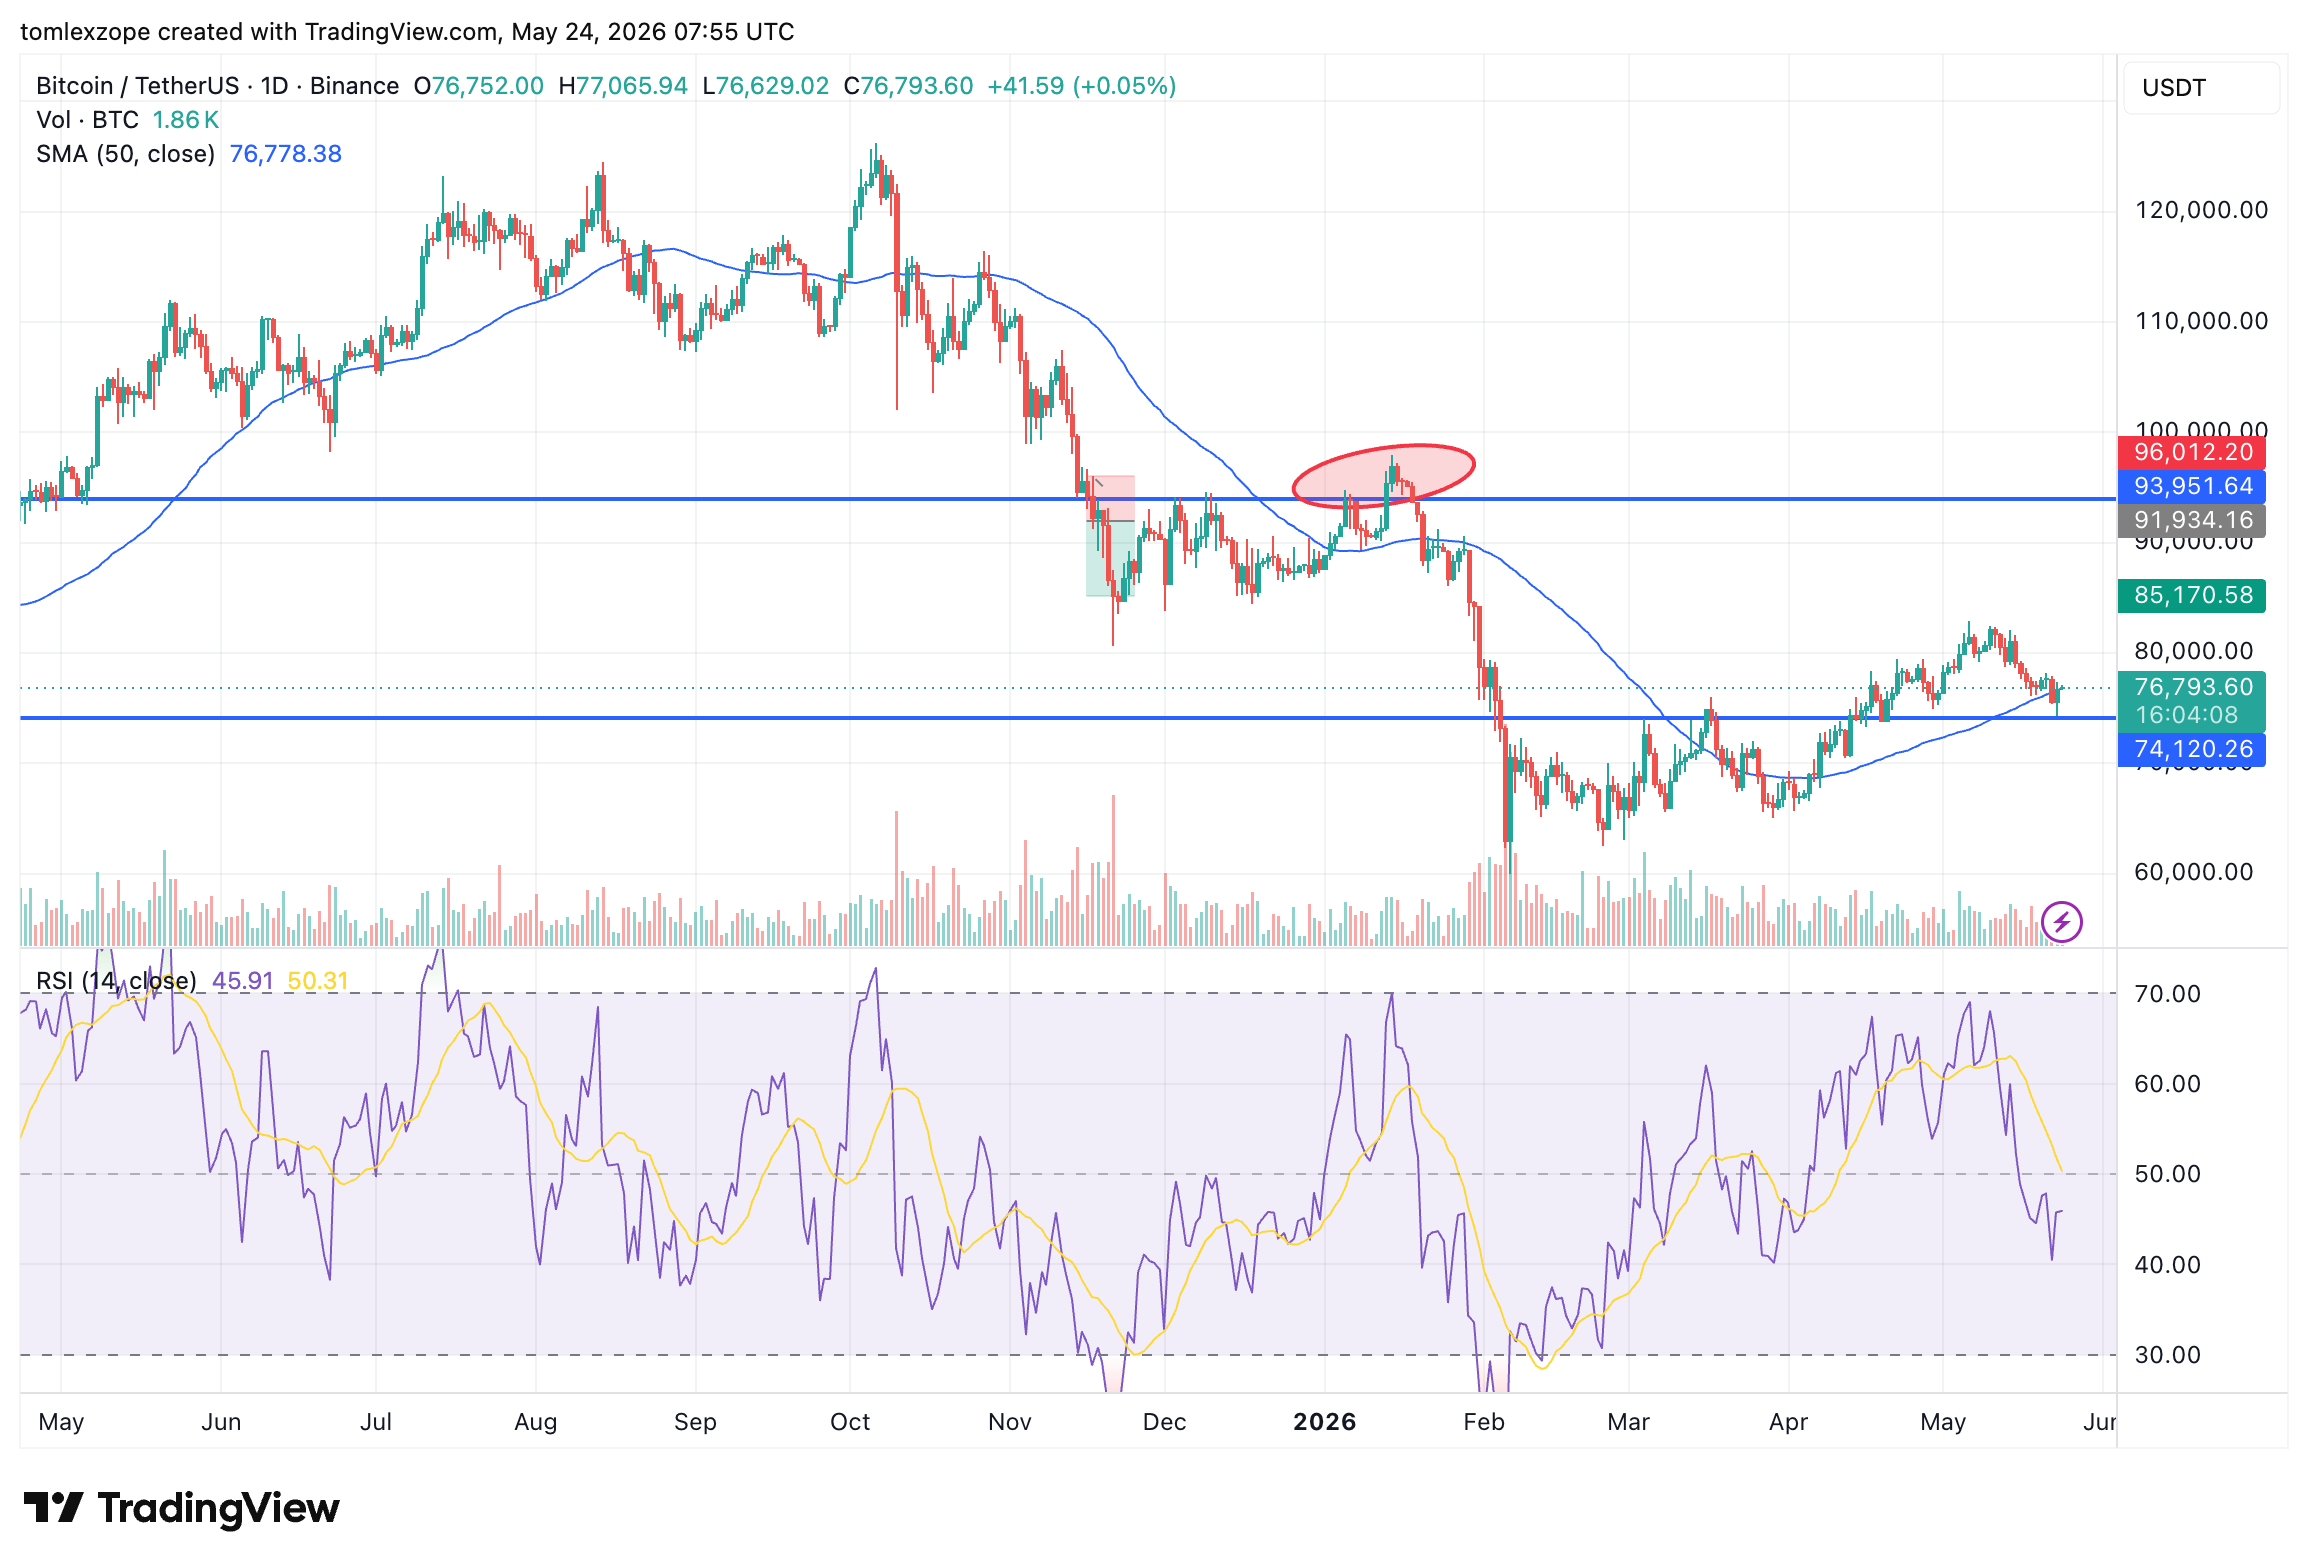Select the red and green position box drawing
Screen dimensions: 2308x1568
point(1111,536)
